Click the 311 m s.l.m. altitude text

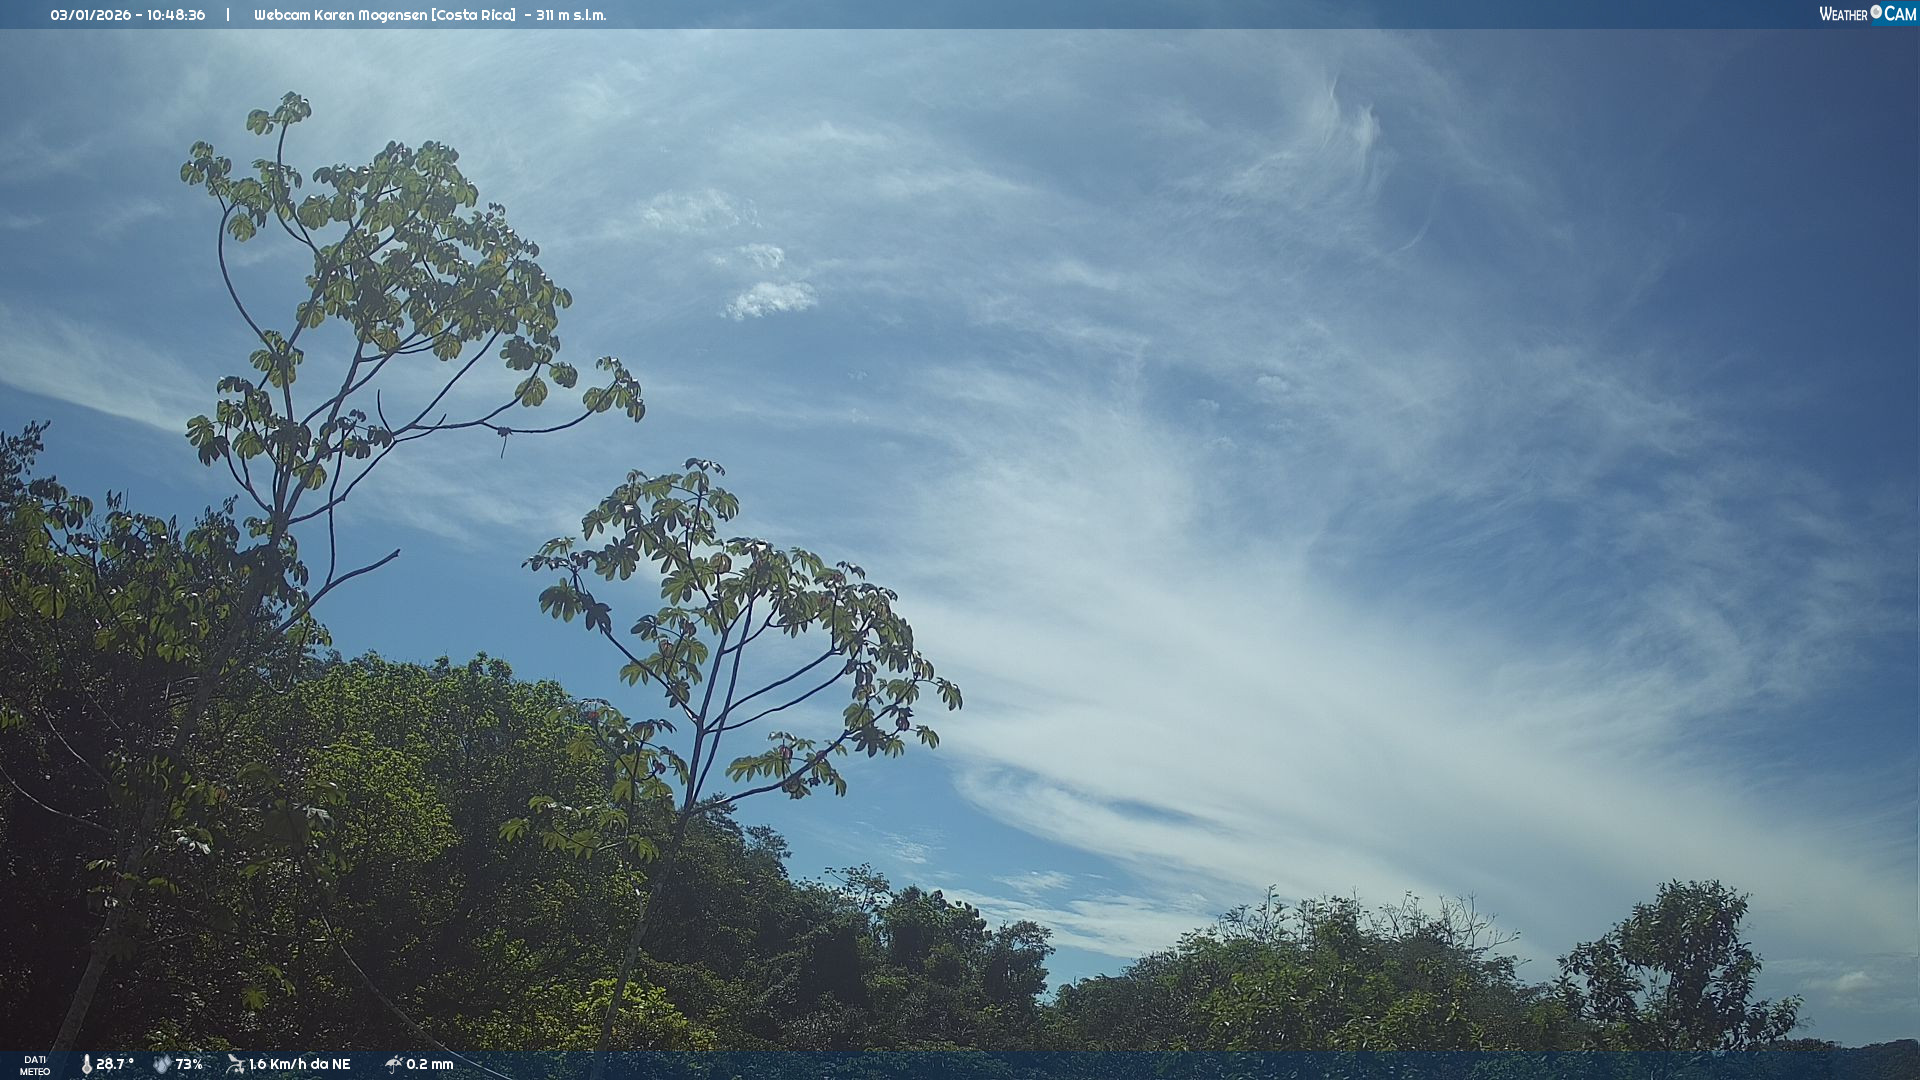571,15
